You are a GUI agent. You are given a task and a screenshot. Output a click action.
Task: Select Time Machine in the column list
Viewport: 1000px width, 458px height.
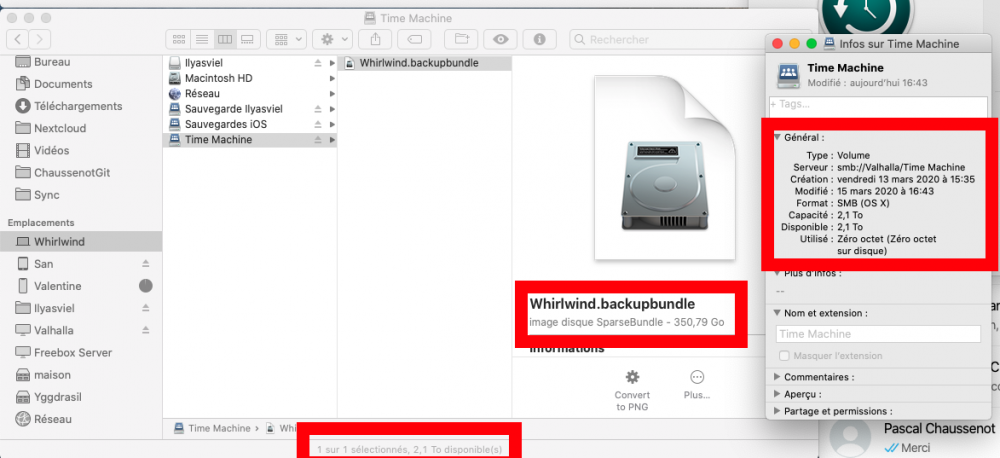(249, 140)
